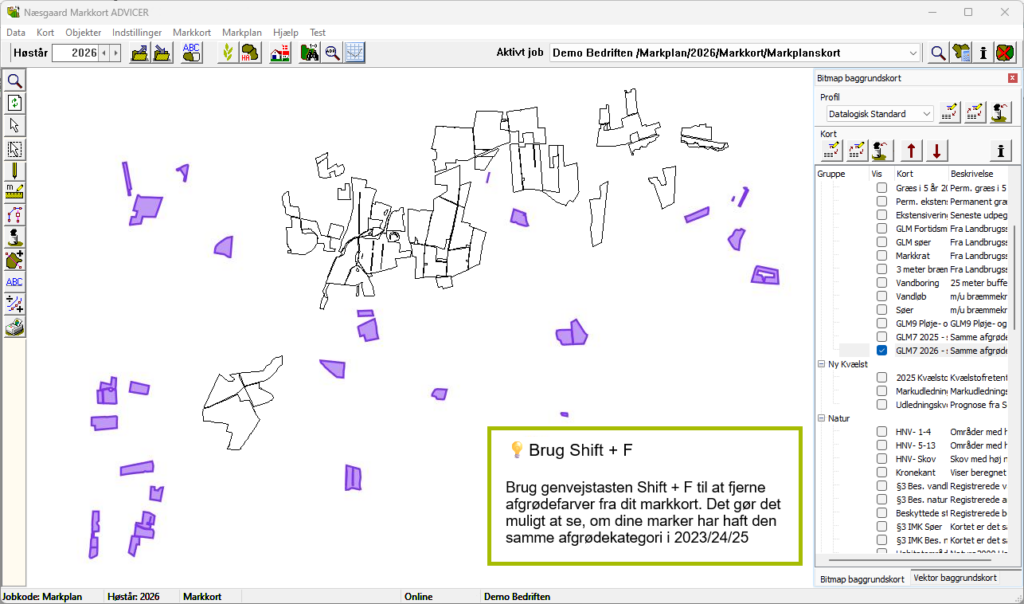This screenshot has width=1024, height=604.
Task: Click the binoculars search icon in top toolbar
Action: [x=311, y=53]
